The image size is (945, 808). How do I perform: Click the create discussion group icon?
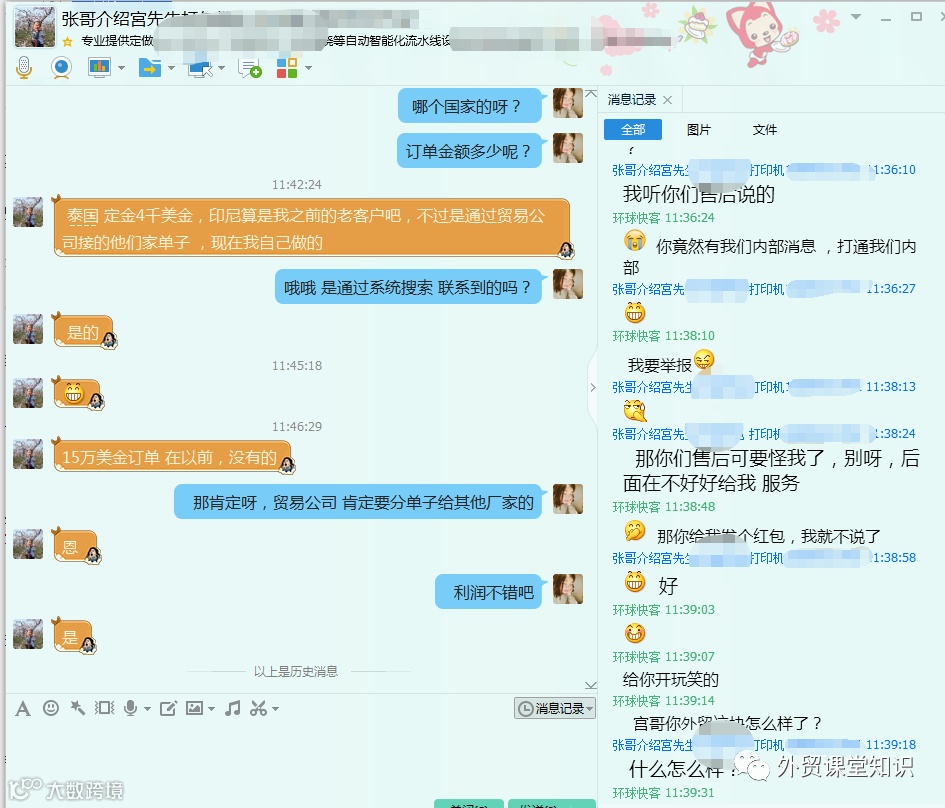tap(250, 68)
